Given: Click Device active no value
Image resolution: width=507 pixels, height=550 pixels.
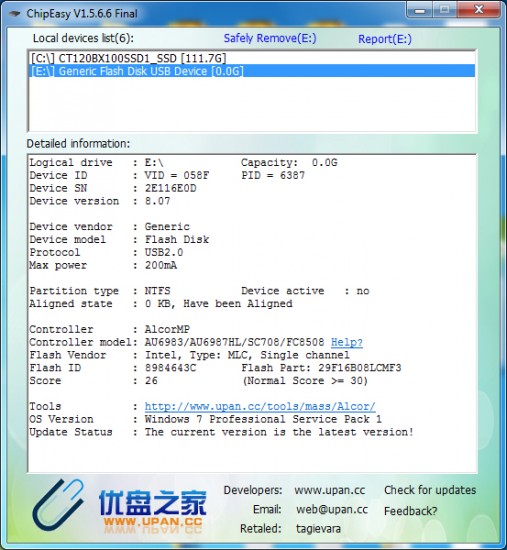Looking at the screenshot, I should click(363, 291).
